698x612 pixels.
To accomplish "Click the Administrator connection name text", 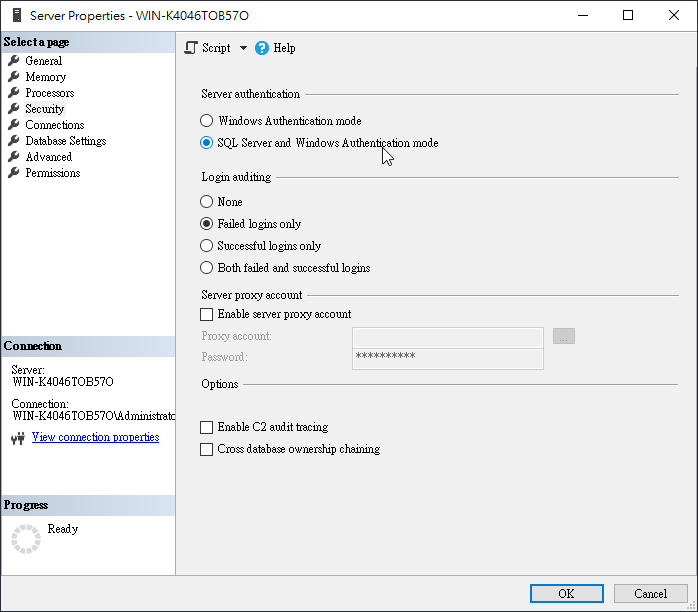I will click(93, 416).
